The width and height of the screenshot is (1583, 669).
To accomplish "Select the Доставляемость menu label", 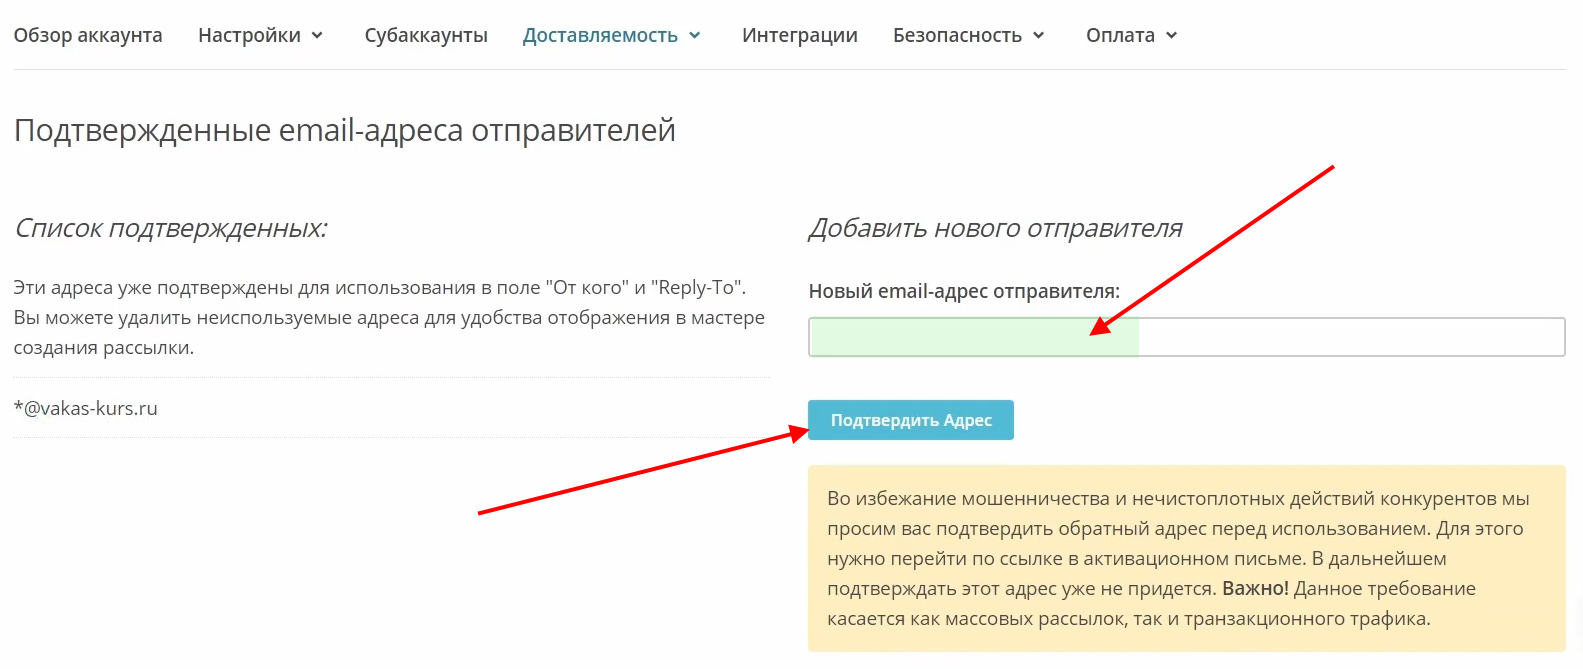I will click(x=600, y=35).
